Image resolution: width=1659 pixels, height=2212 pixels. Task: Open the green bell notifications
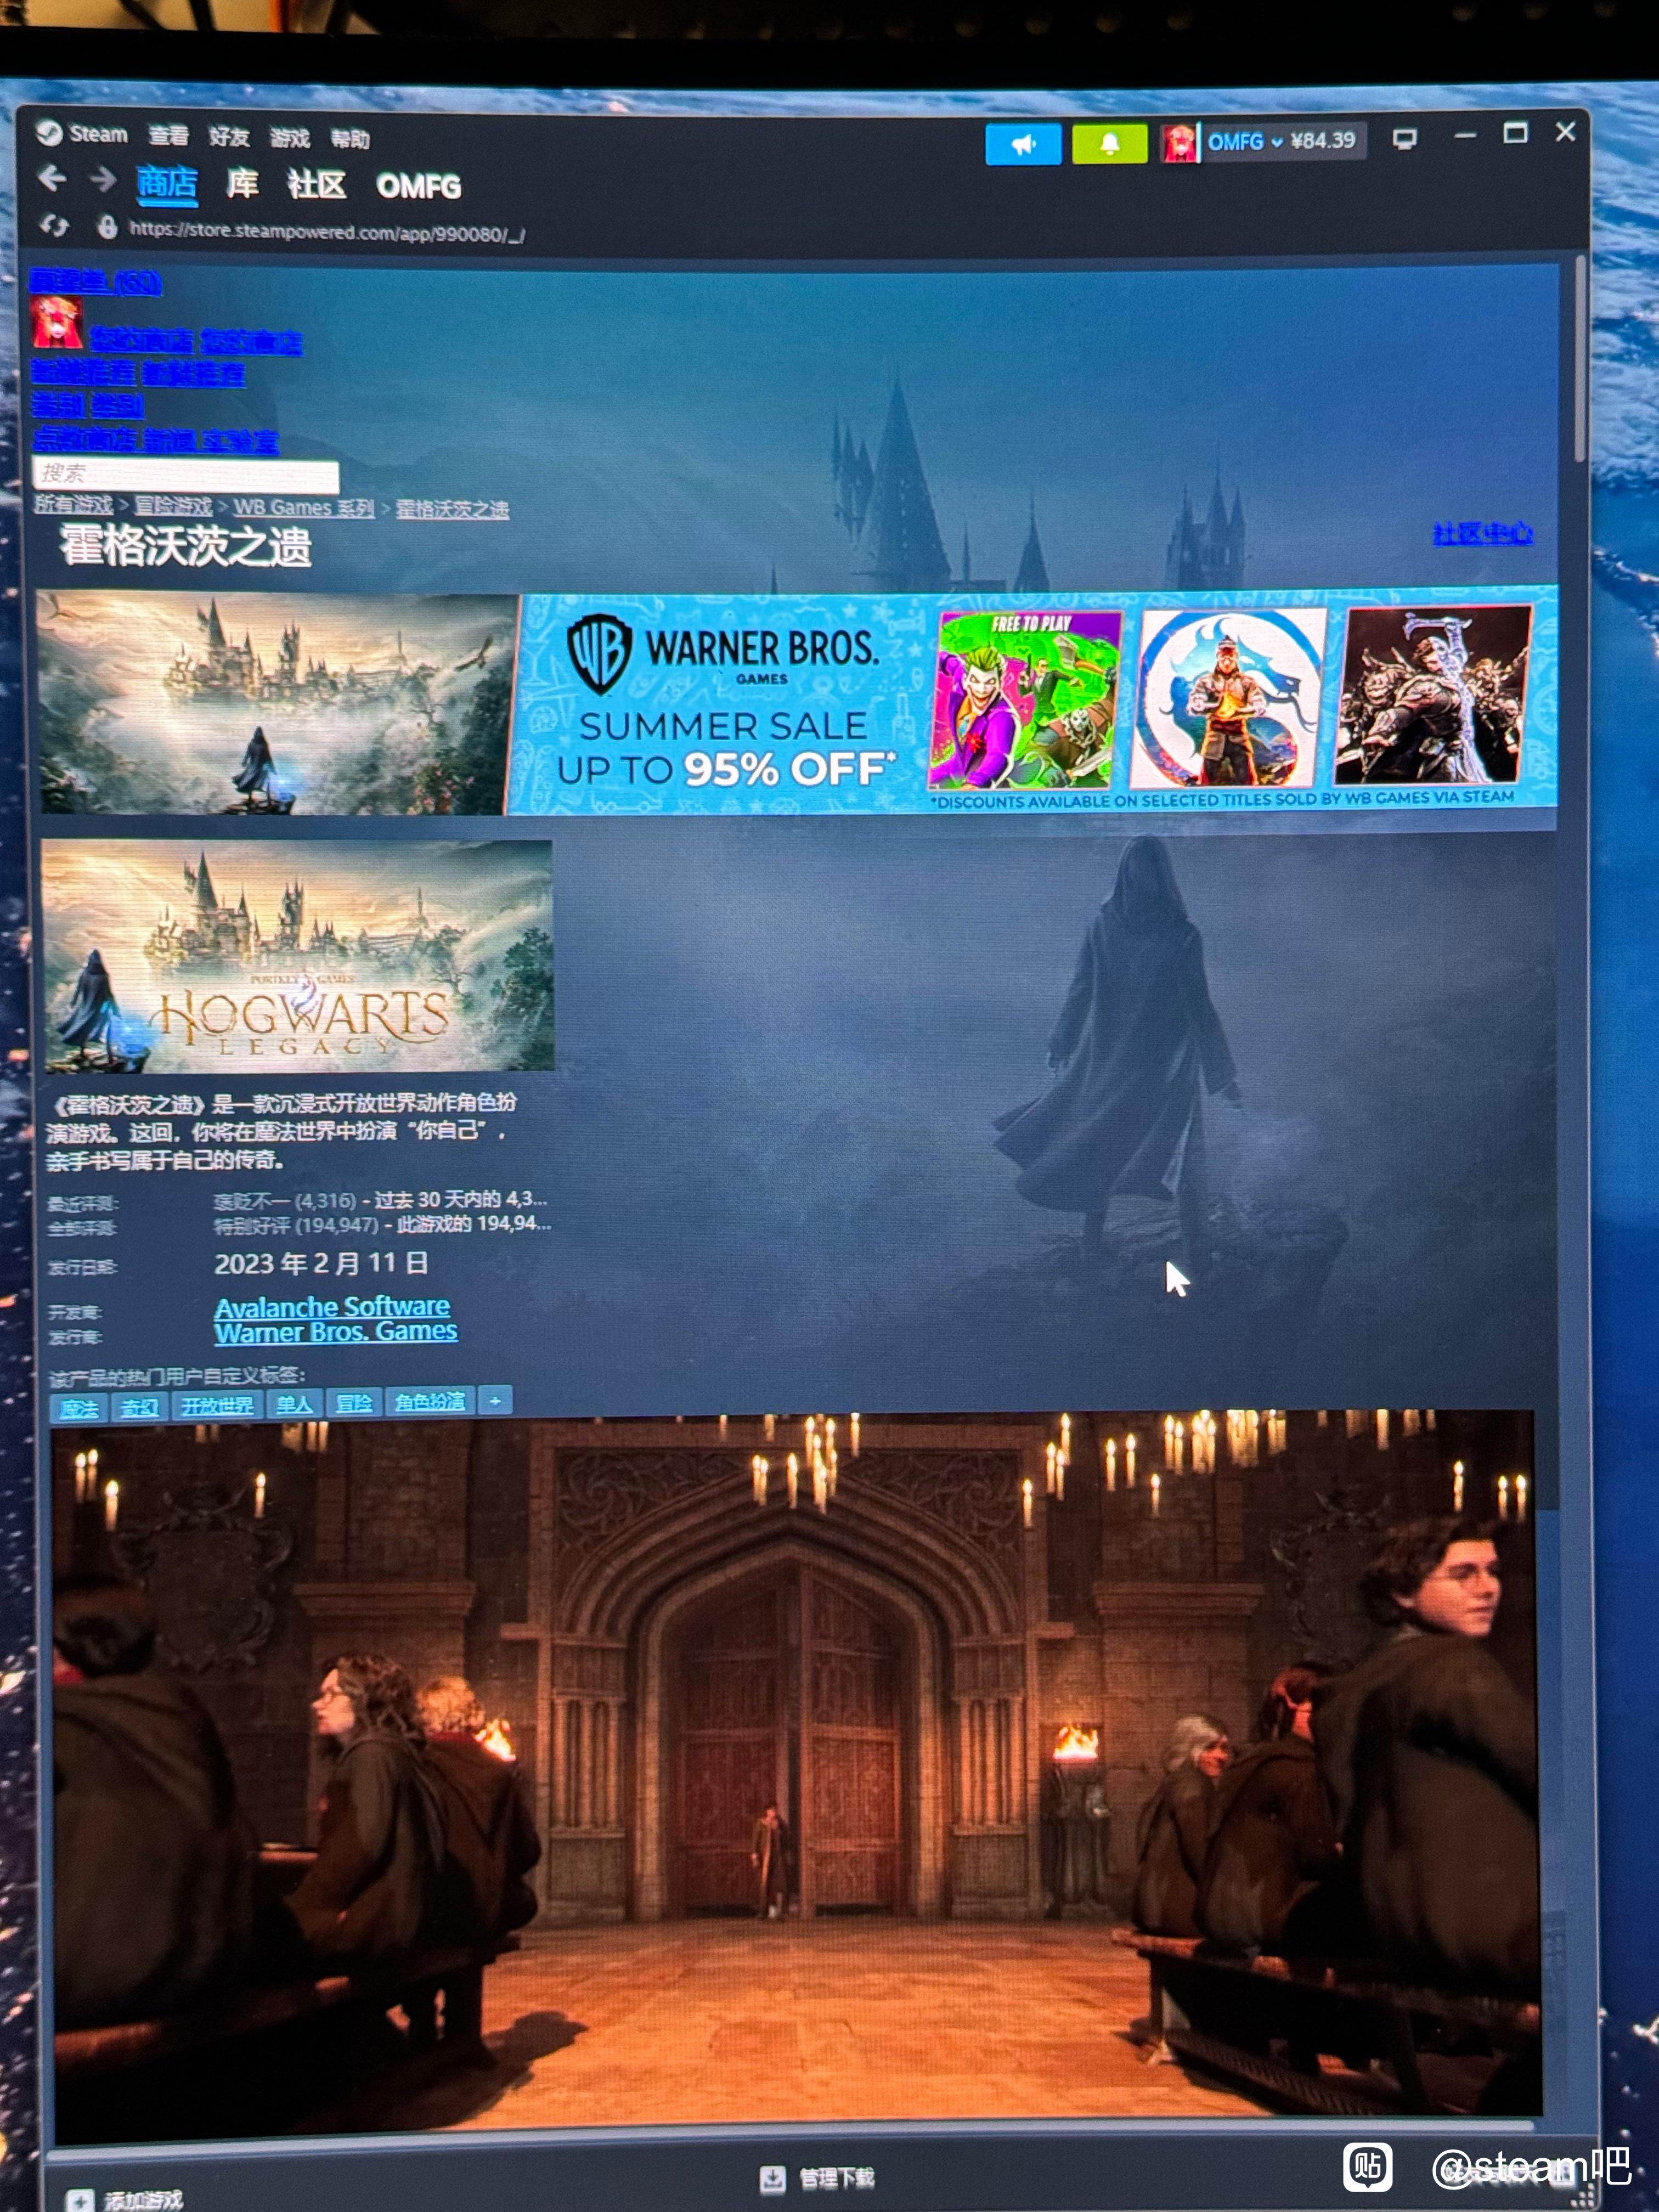pyautogui.click(x=1109, y=144)
